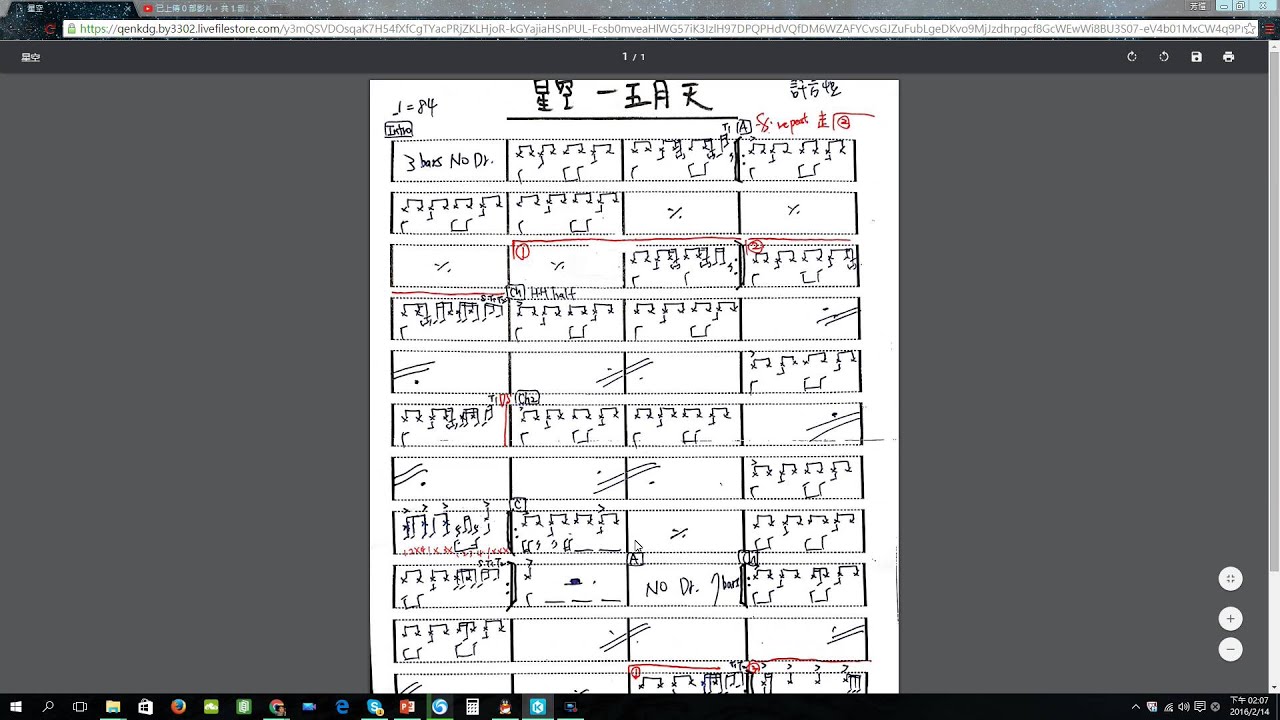This screenshot has width=1280, height=720.
Task: Reload the page in Chrome
Action: click(x=50, y=29)
